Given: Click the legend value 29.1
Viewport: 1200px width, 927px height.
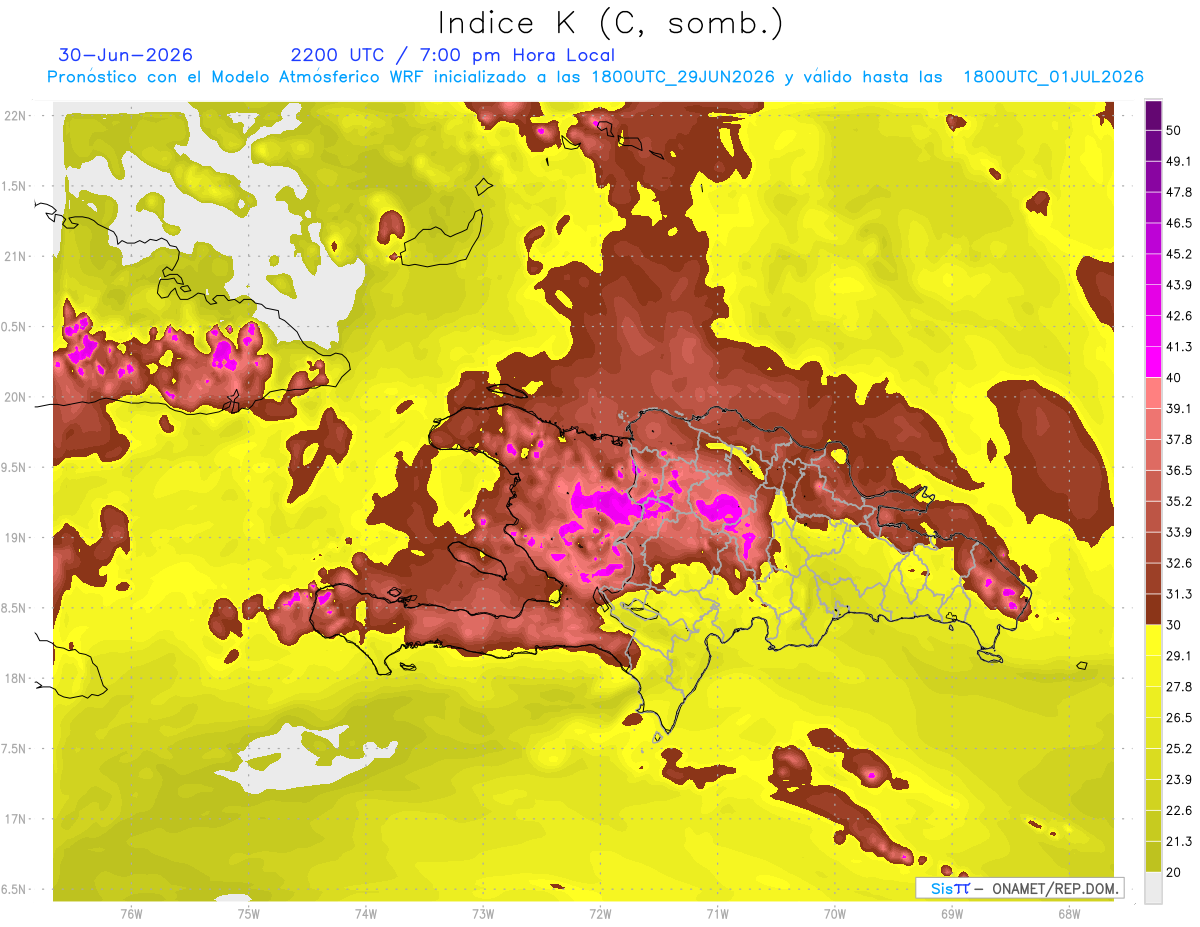Looking at the screenshot, I should pyautogui.click(x=1179, y=656).
